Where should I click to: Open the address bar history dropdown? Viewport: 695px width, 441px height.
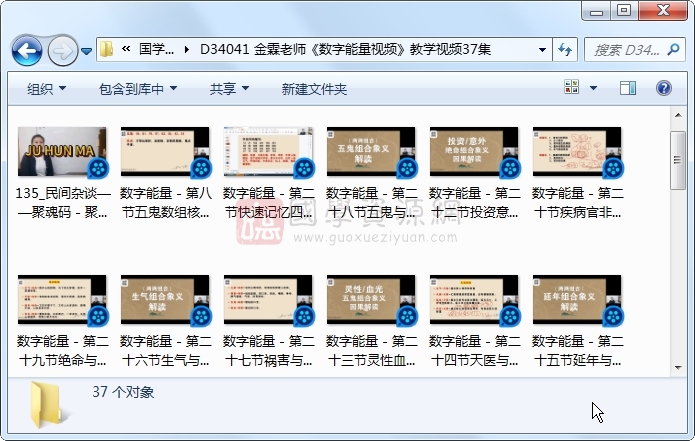542,50
